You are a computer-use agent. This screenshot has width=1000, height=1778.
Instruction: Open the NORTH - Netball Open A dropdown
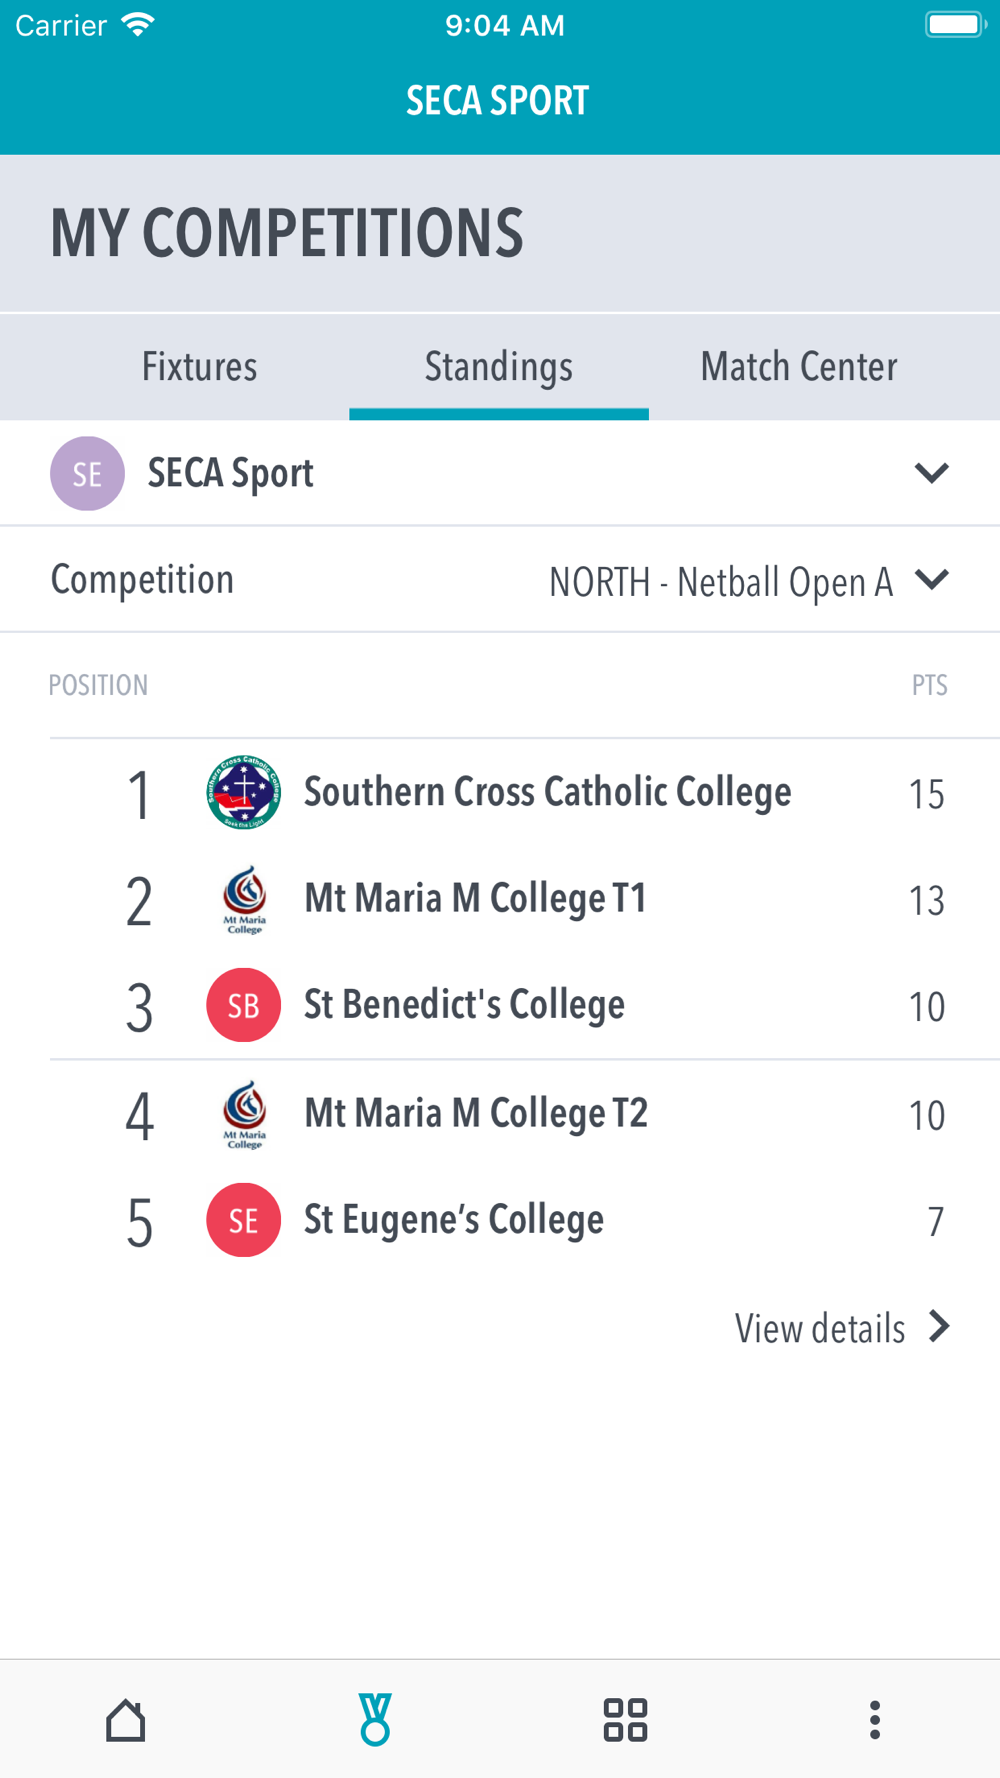coord(749,581)
